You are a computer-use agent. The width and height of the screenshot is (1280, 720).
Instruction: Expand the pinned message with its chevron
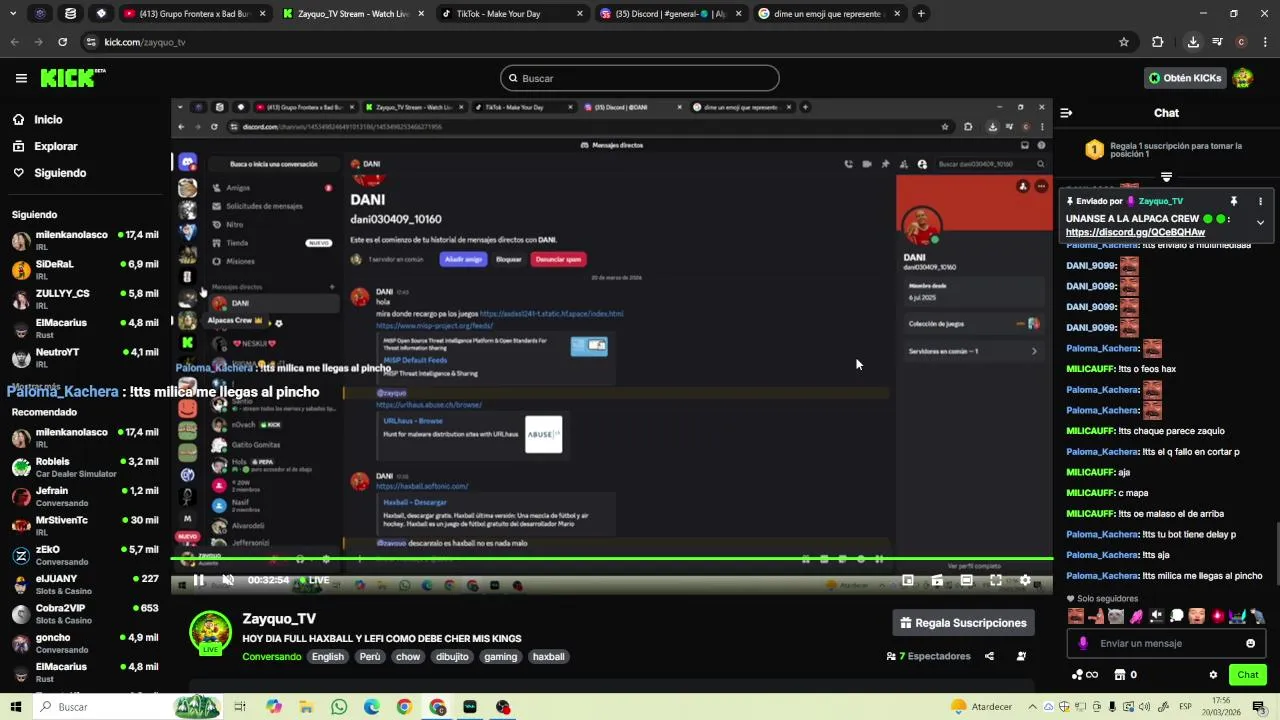click(x=1260, y=222)
